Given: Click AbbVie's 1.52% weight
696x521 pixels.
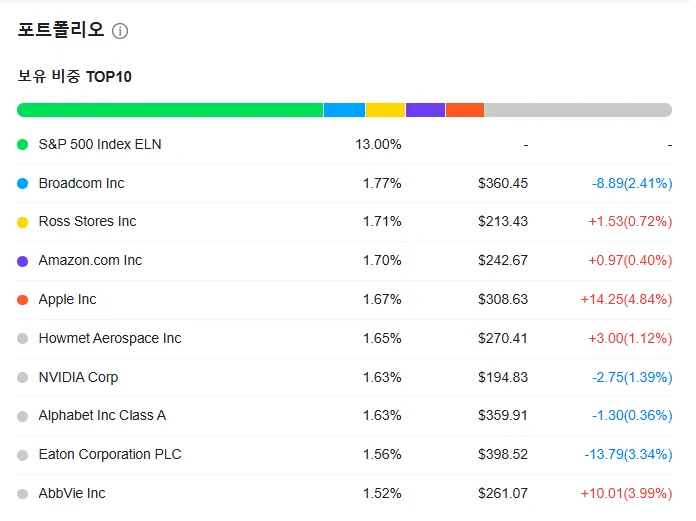Looking at the screenshot, I should point(382,493).
